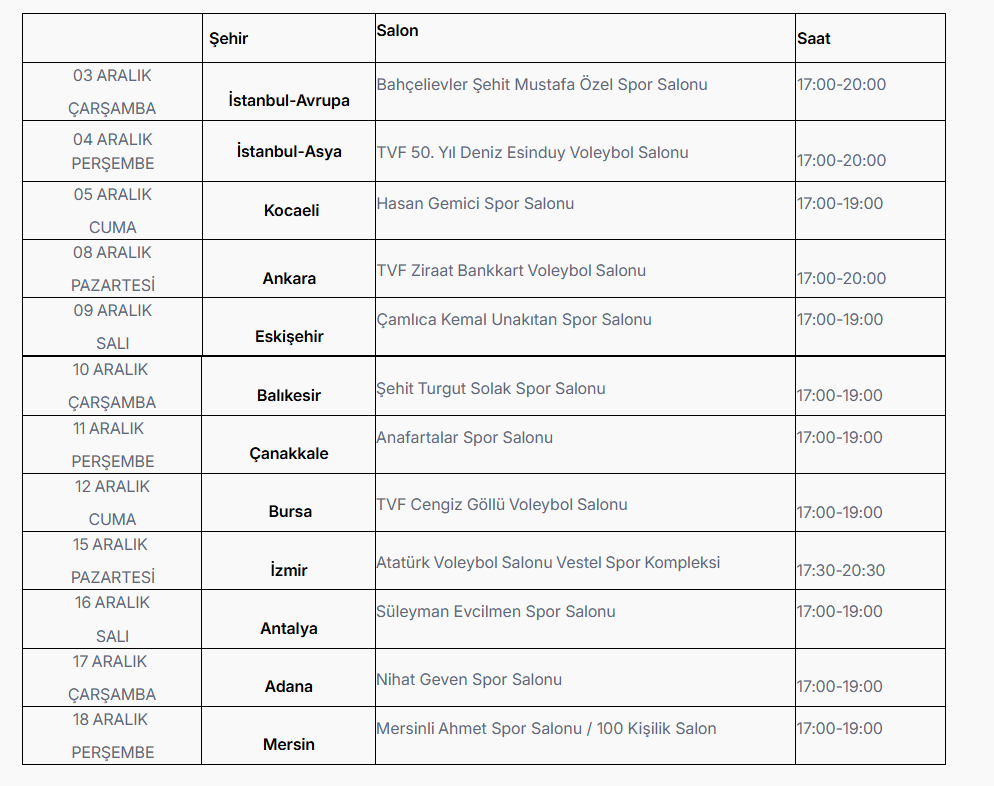Screen dimensions: 994x786
Task: Click Bahçelievler Şehit Mustafa Özel Spor Salonu
Action: pyautogui.click(x=541, y=85)
